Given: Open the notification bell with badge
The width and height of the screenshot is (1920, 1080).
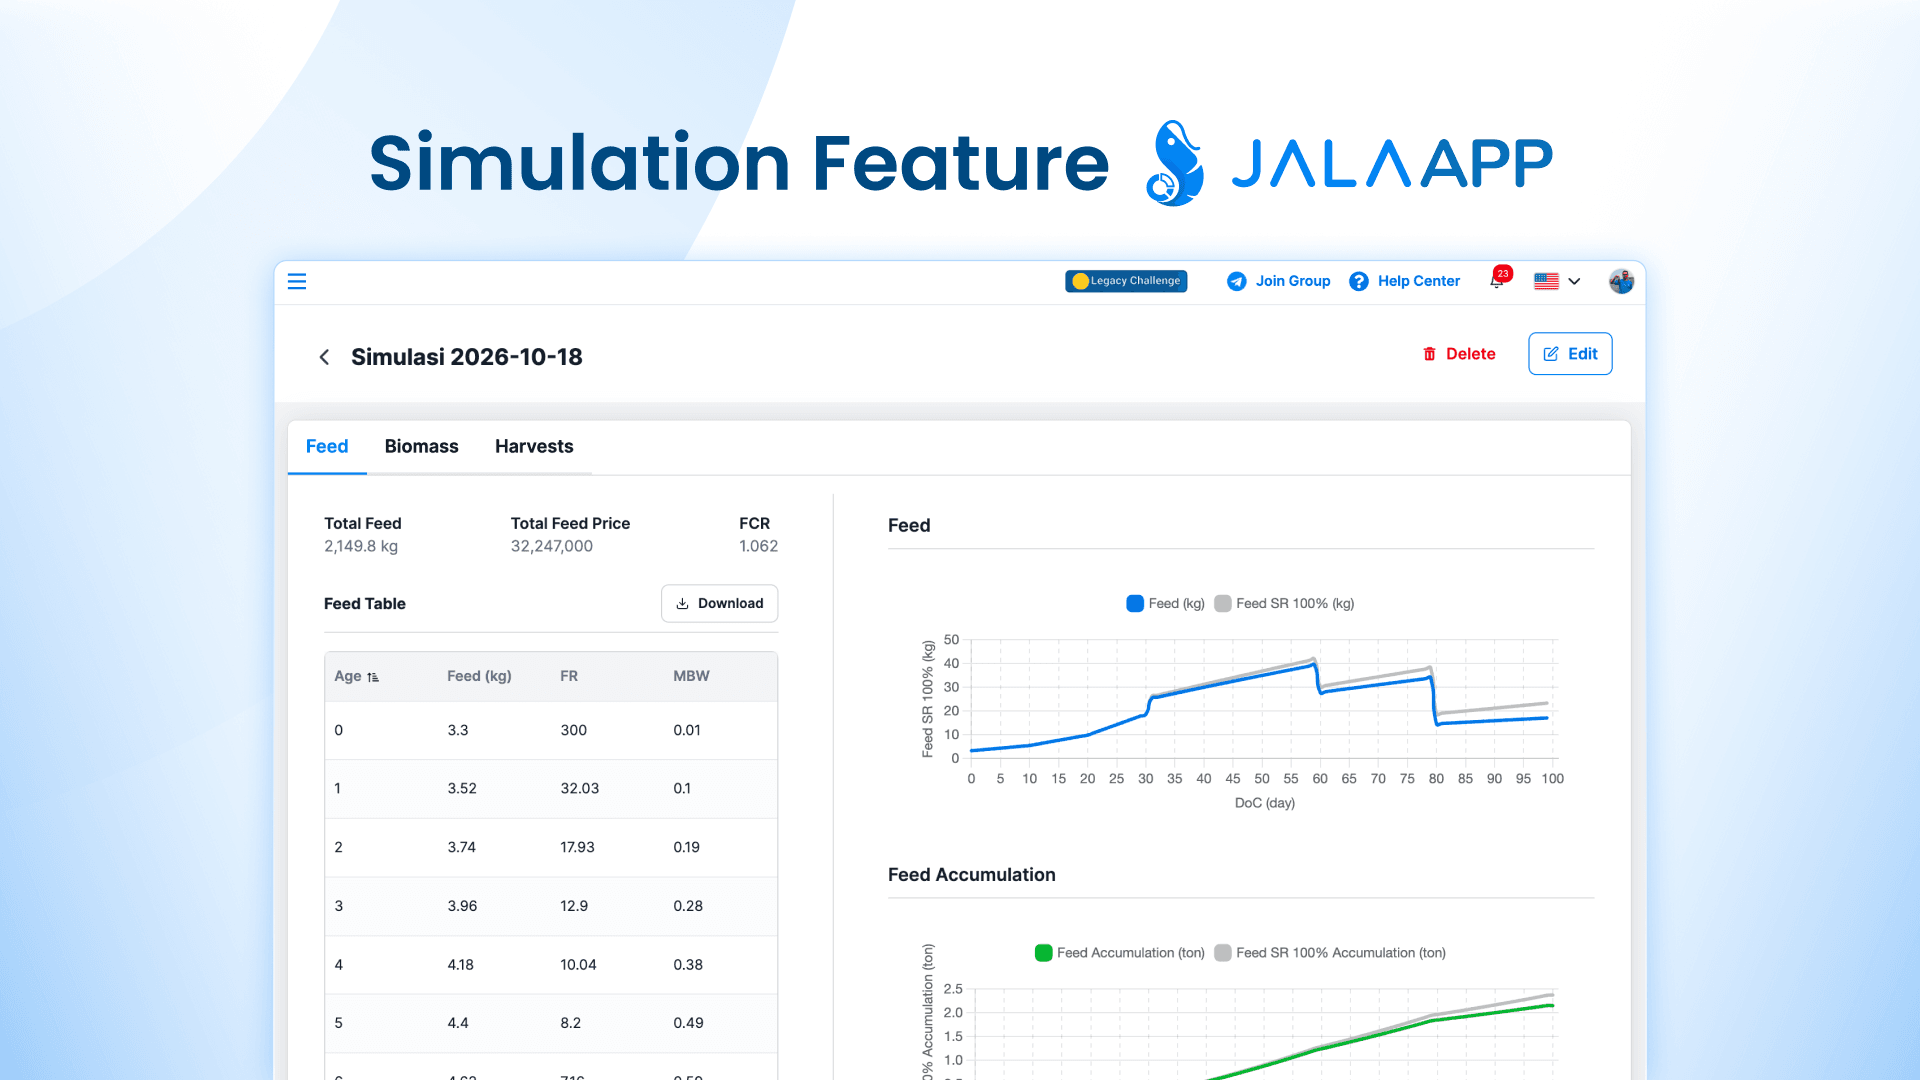Looking at the screenshot, I should 1499,279.
